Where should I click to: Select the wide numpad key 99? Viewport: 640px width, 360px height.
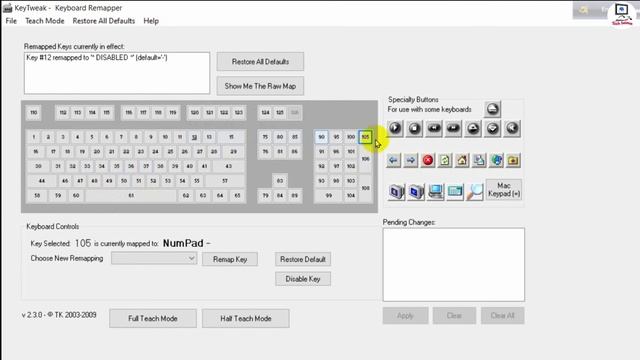pyautogui.click(x=329, y=196)
